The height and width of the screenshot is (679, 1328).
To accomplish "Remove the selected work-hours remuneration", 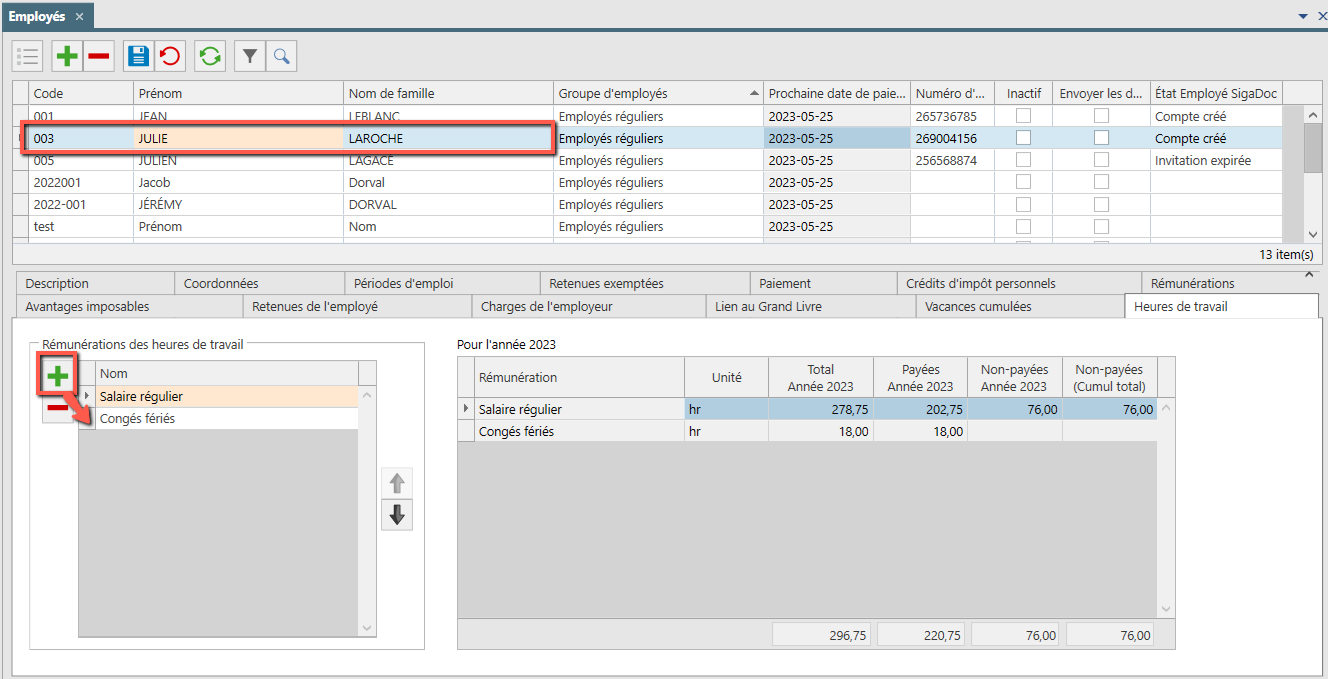I will pyautogui.click(x=59, y=408).
